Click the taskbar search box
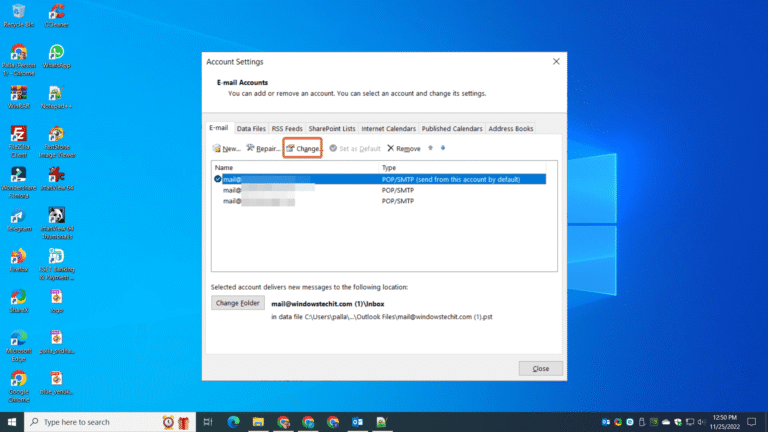 [110, 422]
